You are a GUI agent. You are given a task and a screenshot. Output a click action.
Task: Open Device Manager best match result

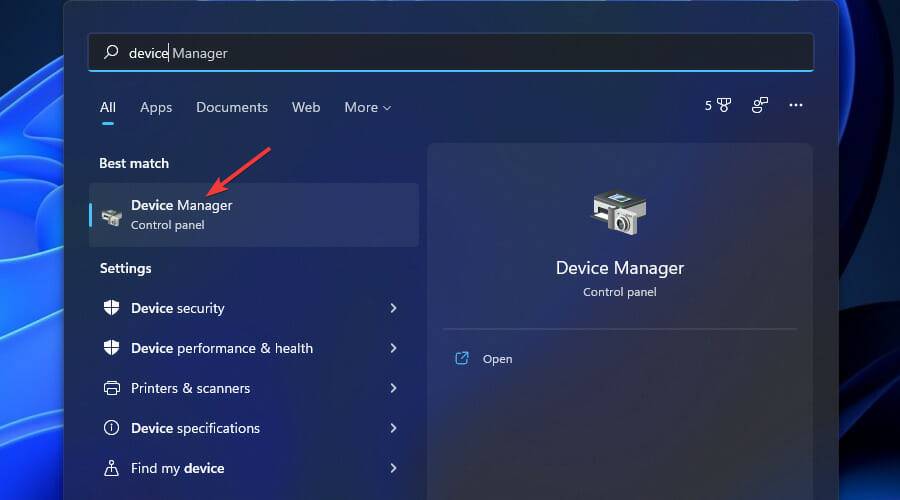[254, 215]
